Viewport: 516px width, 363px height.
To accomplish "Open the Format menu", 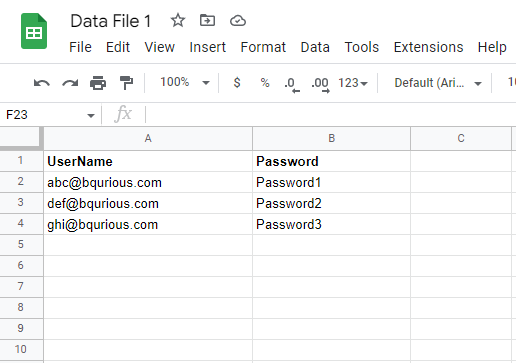I will pyautogui.click(x=263, y=47).
